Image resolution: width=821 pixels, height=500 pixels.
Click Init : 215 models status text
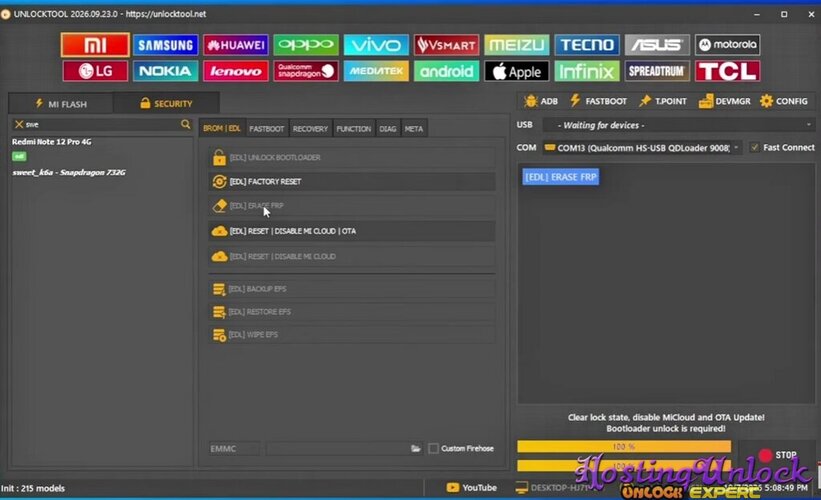click(x=33, y=488)
